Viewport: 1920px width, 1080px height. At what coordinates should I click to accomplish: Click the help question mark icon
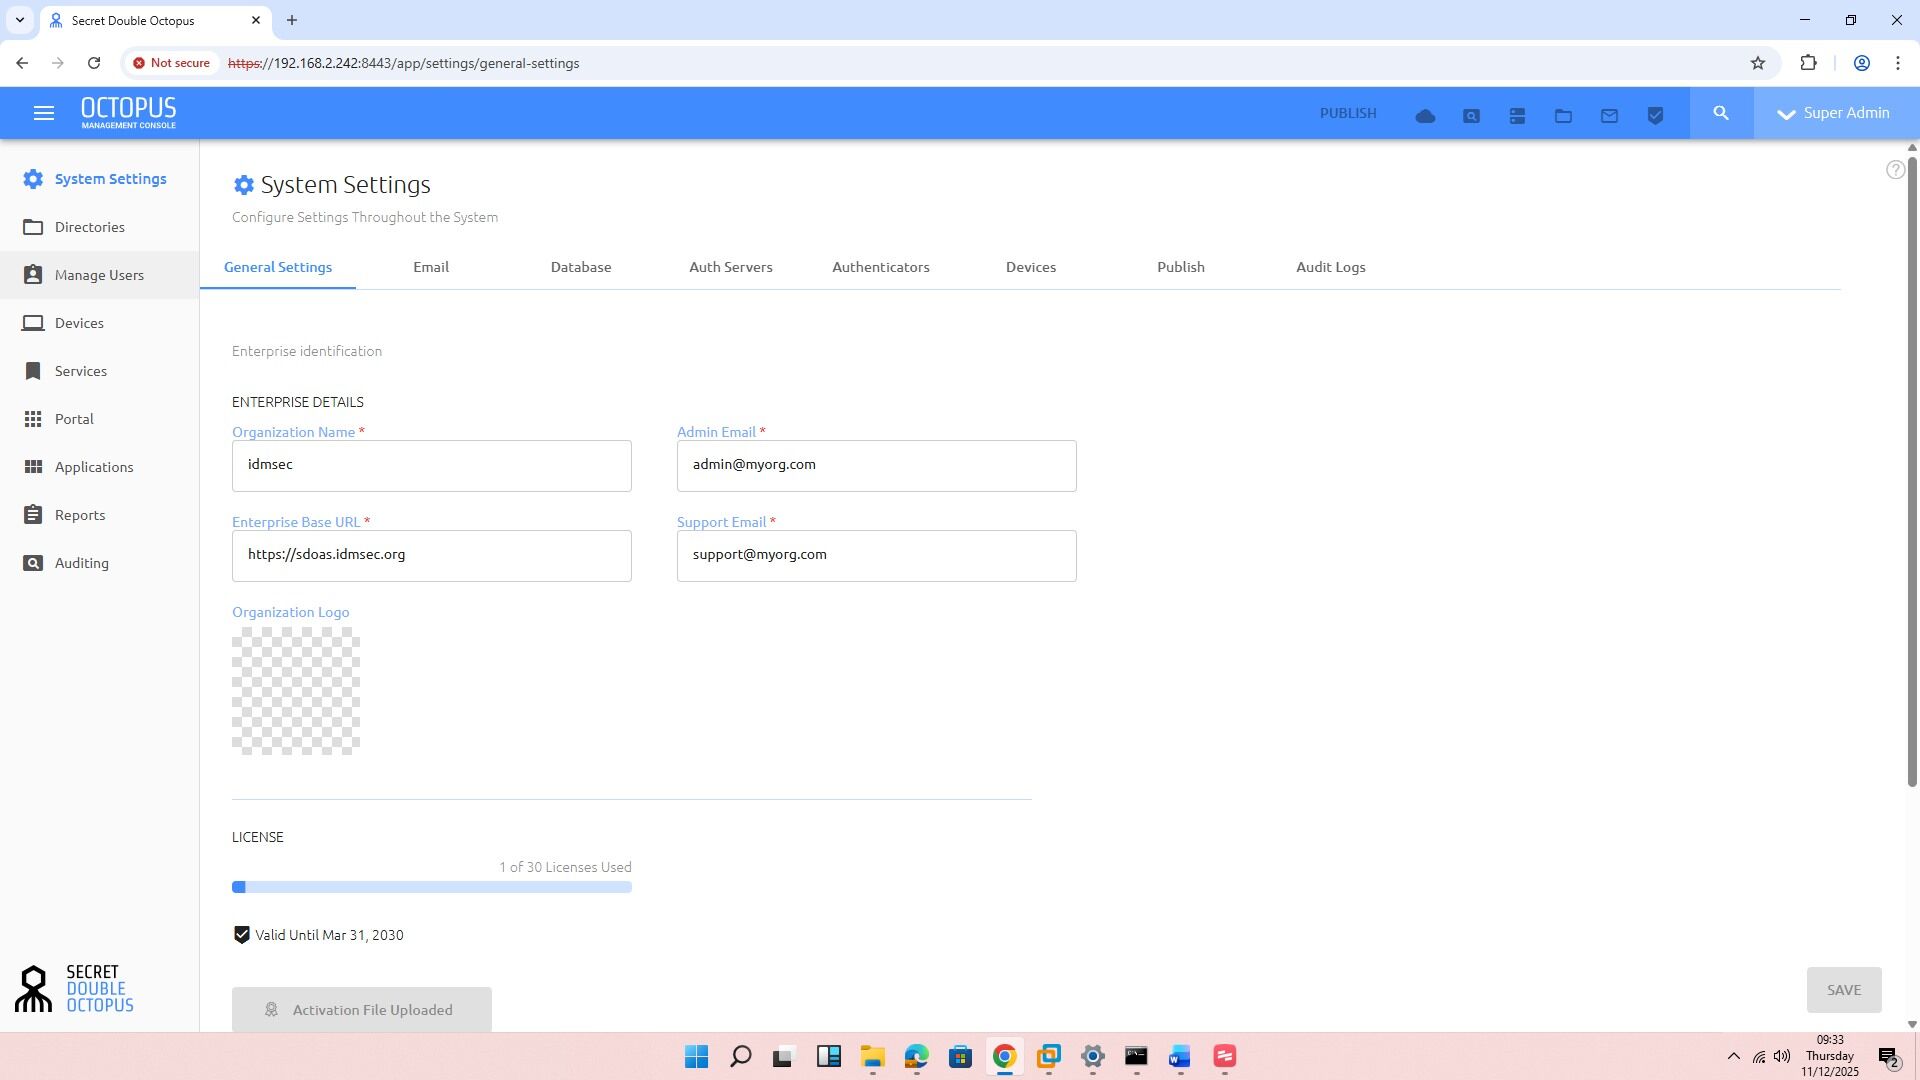tap(1895, 170)
